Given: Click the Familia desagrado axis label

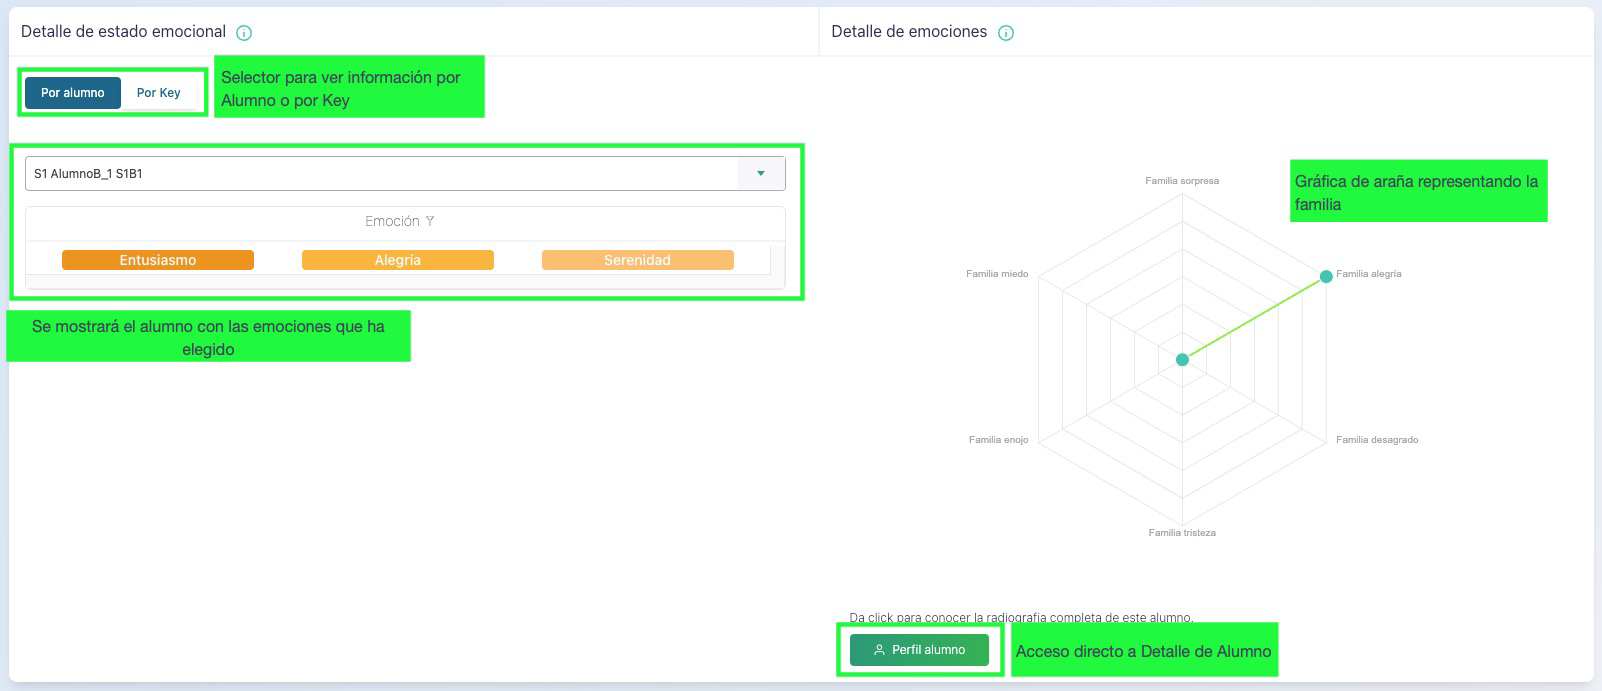Looking at the screenshot, I should (x=1377, y=440).
